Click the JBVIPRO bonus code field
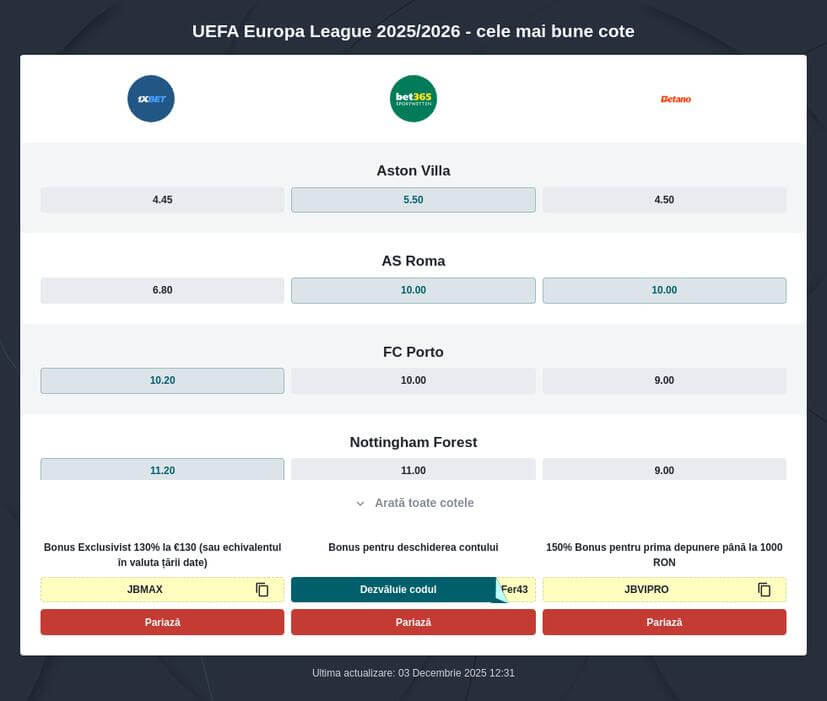 (x=650, y=589)
